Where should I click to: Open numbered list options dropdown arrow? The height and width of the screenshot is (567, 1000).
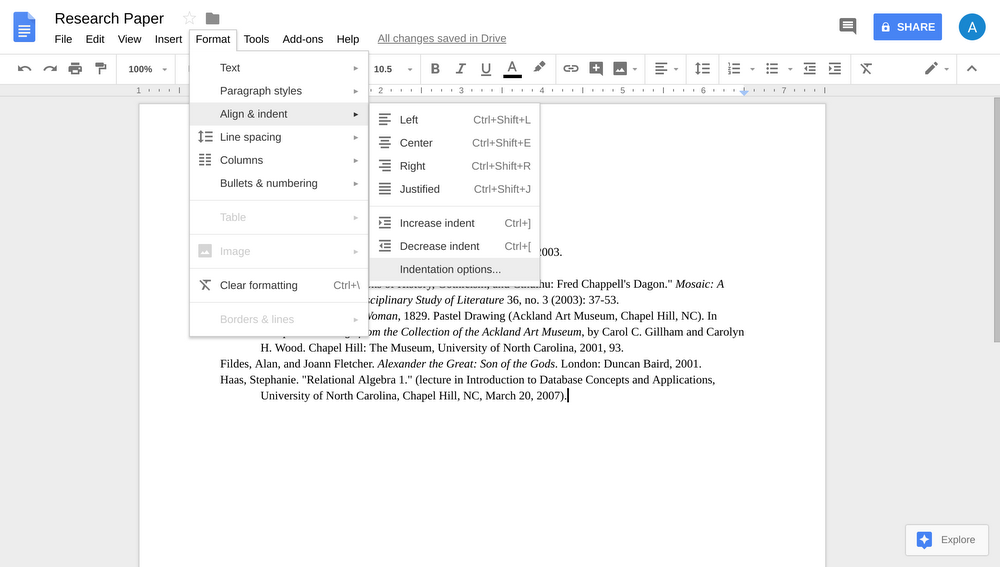(753, 69)
